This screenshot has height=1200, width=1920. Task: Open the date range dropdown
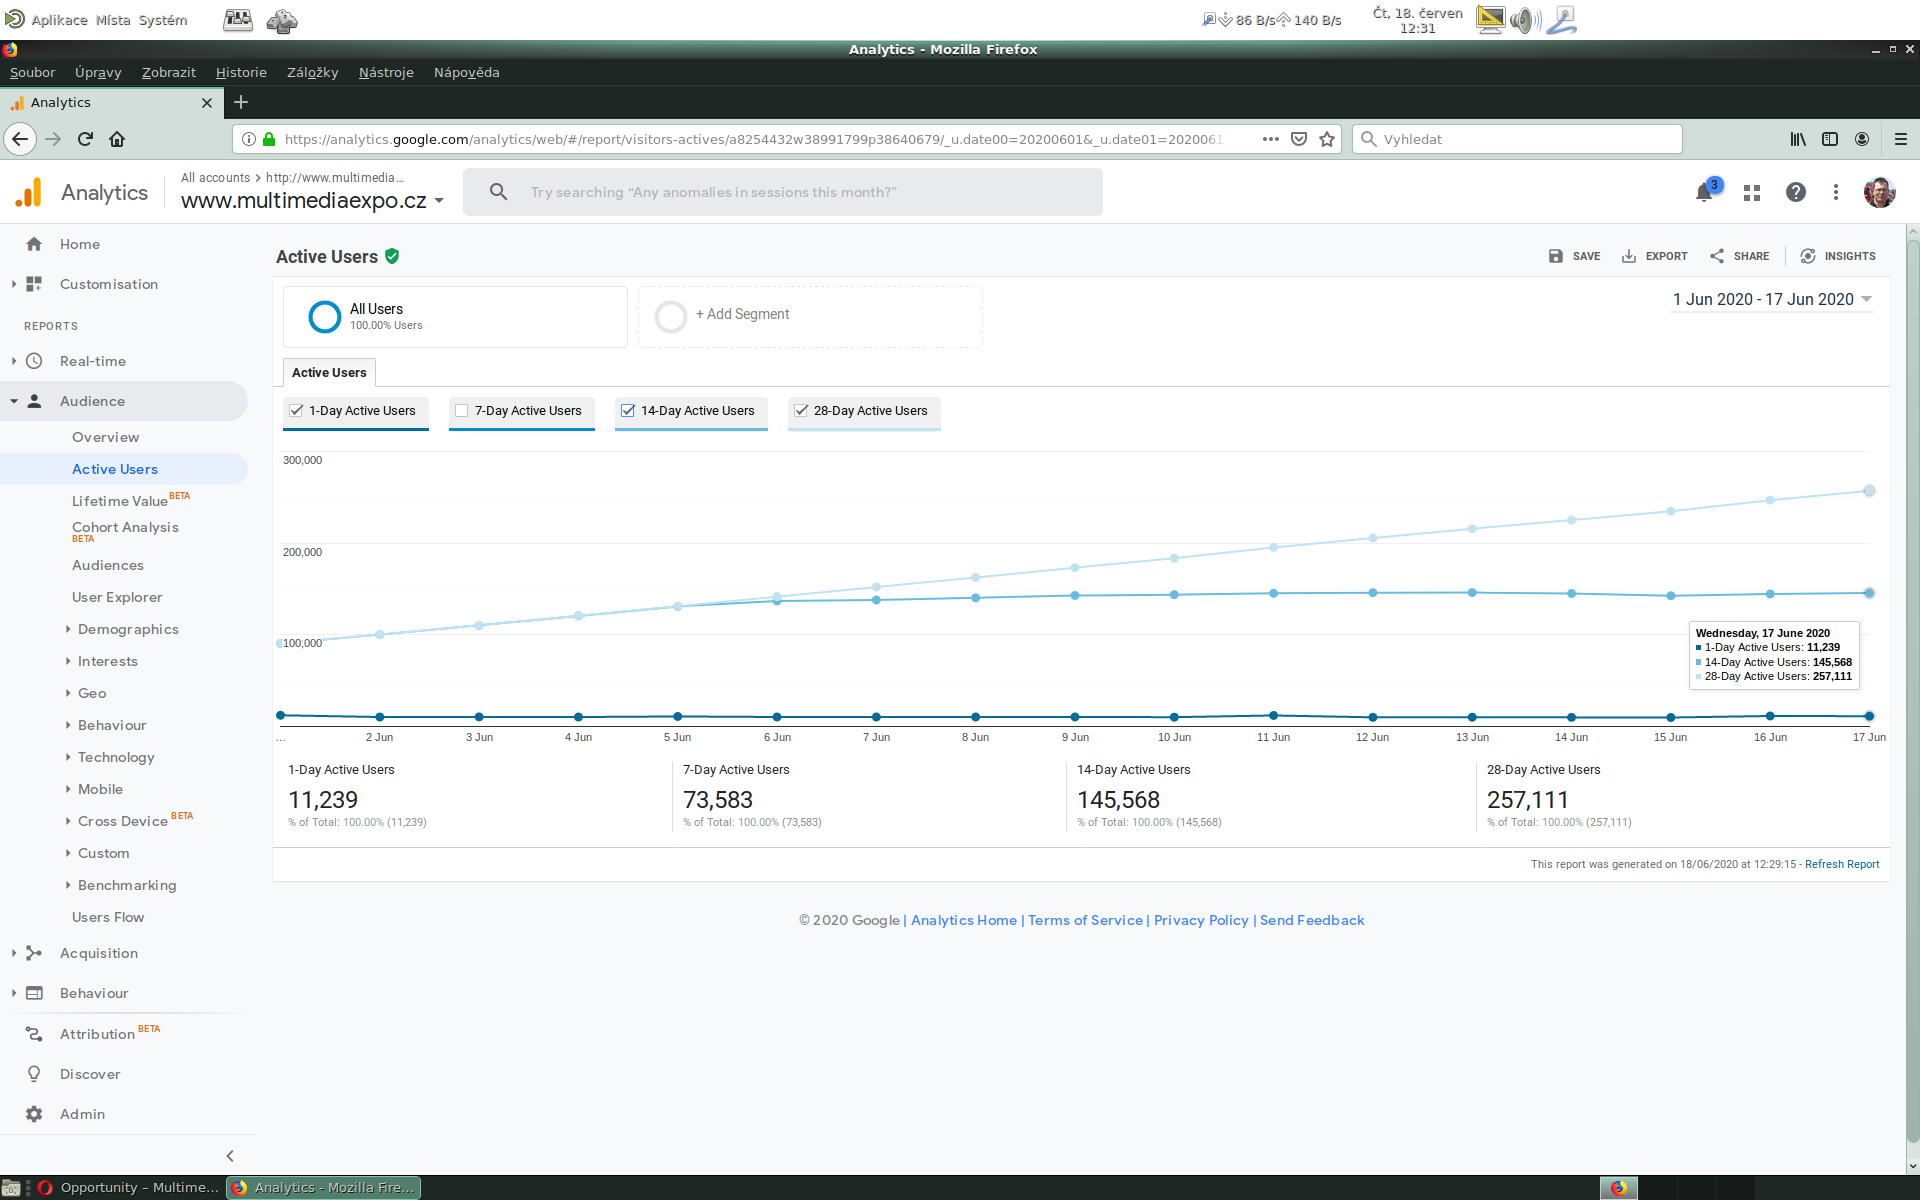coord(1771,299)
